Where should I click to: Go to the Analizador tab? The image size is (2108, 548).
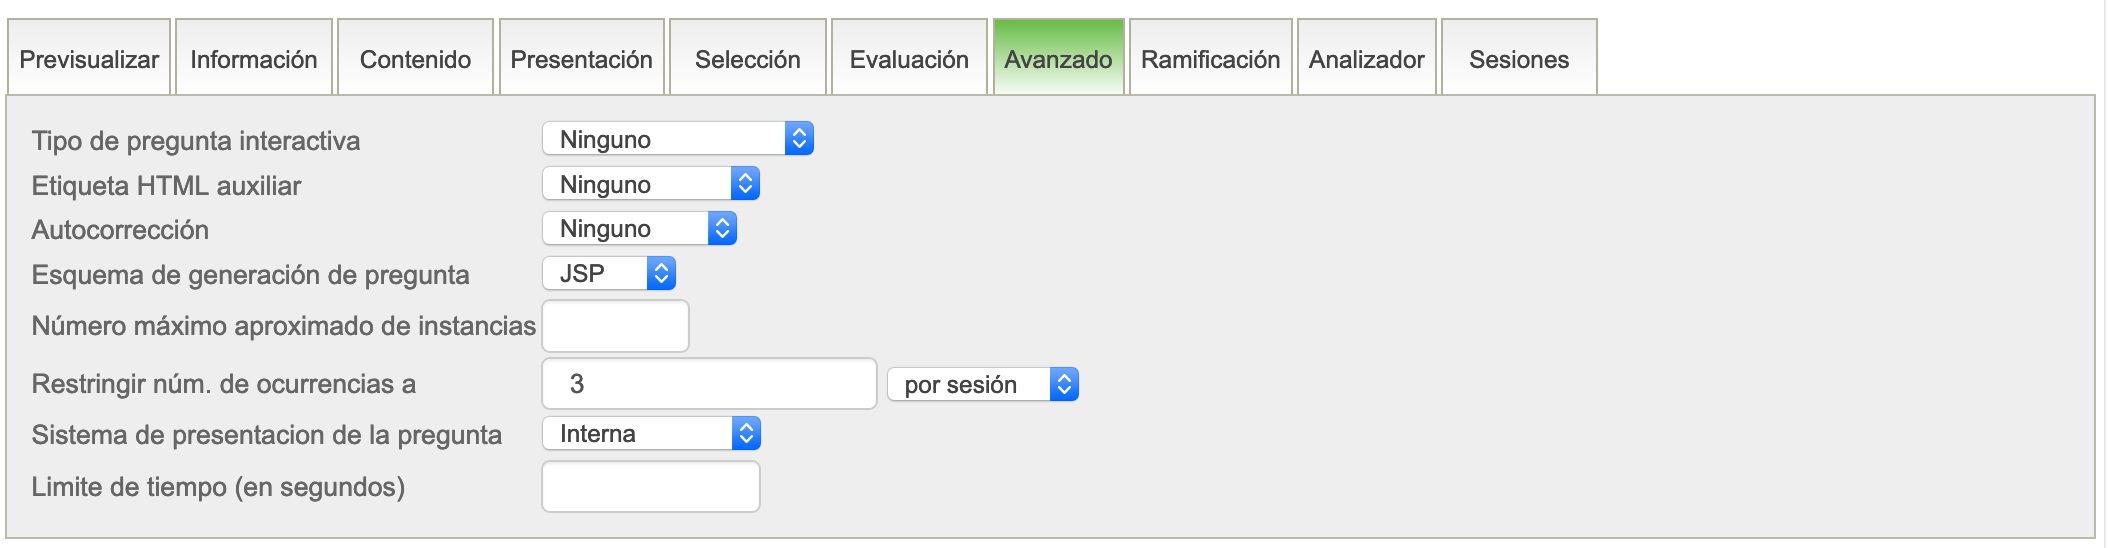(x=1366, y=59)
